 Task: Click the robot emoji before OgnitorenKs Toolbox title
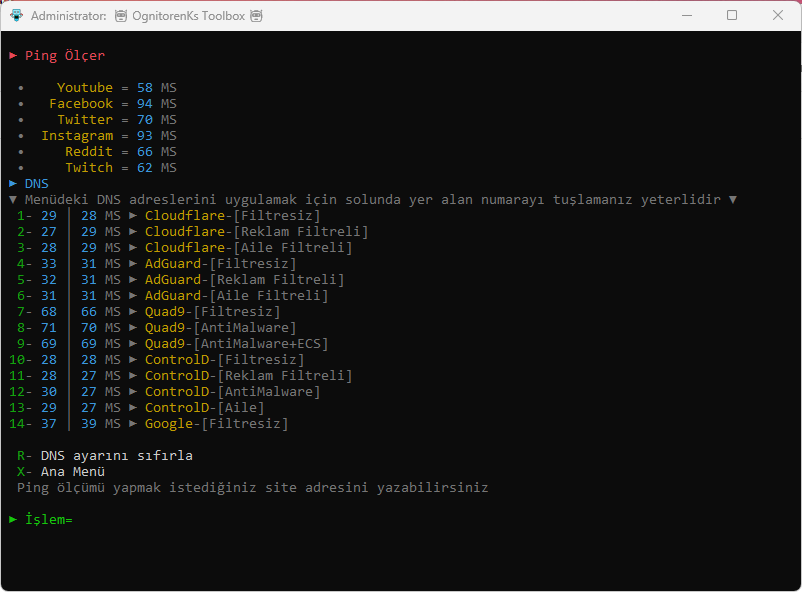coord(121,16)
